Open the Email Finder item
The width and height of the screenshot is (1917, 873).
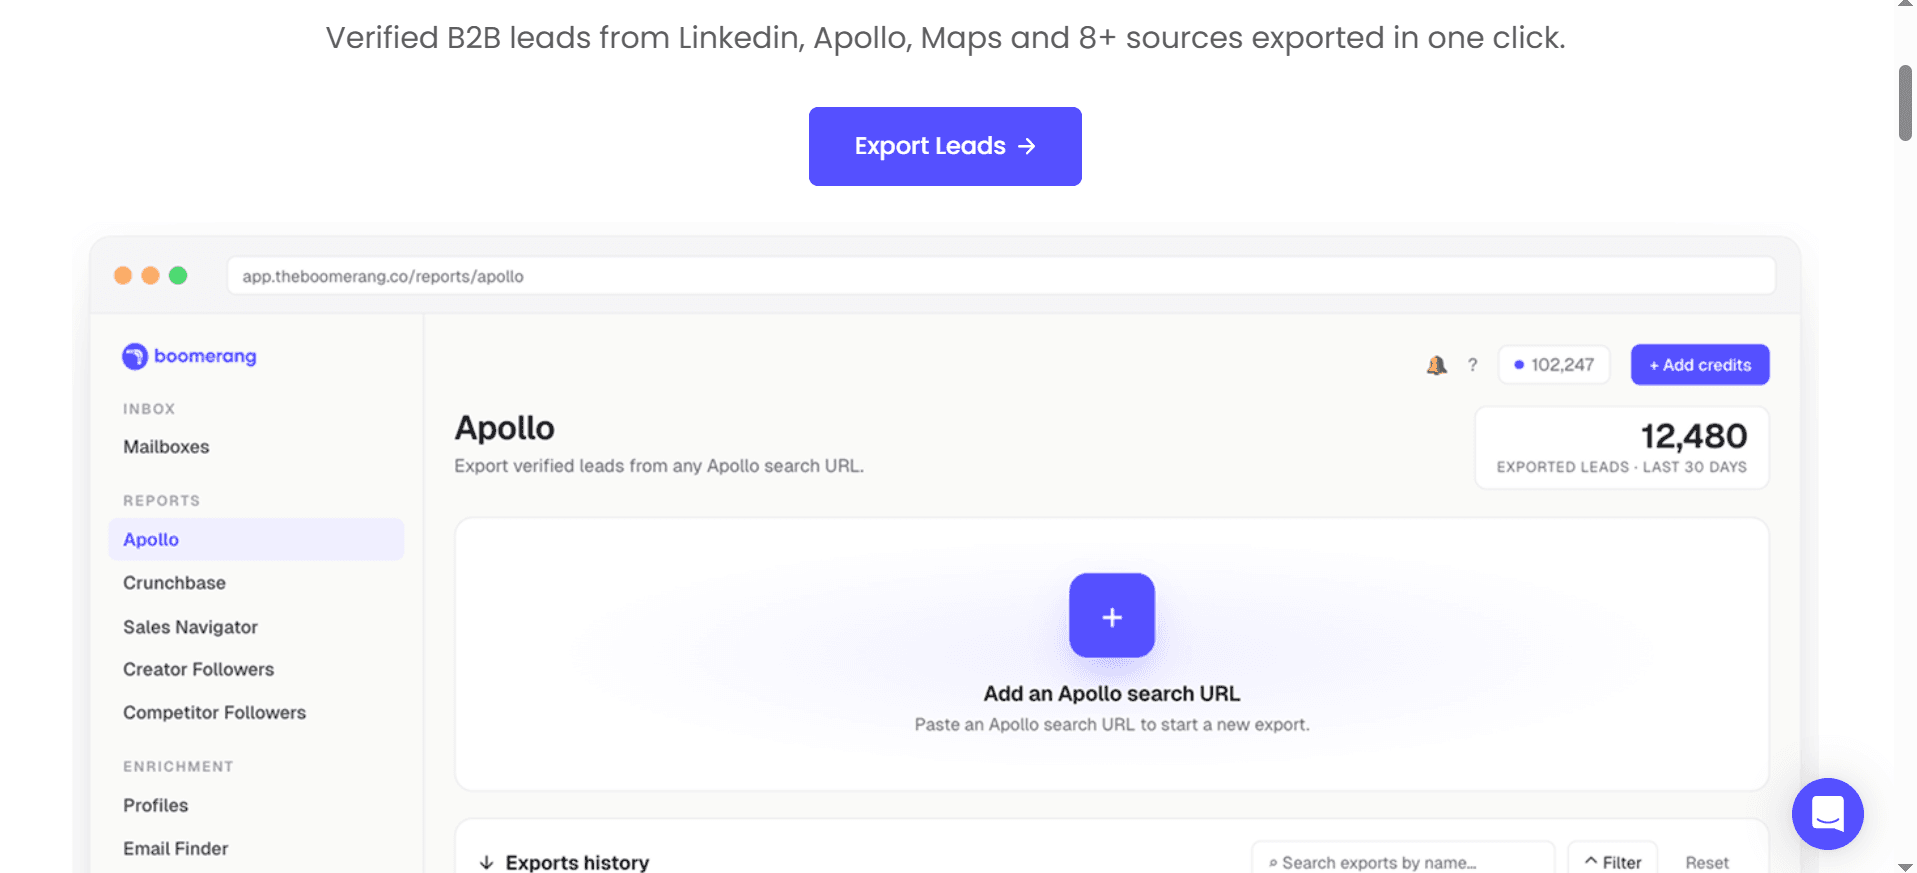click(x=175, y=848)
